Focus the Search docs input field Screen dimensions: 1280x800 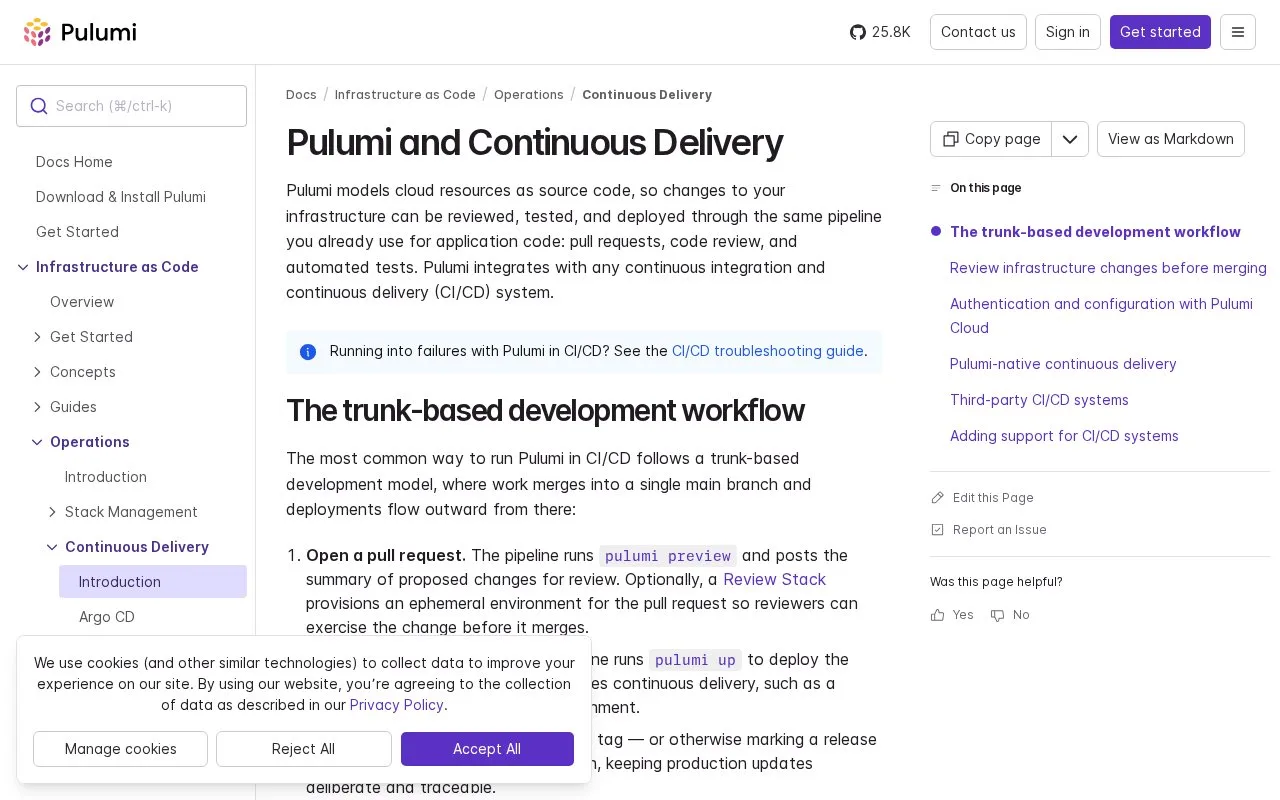tap(131, 106)
